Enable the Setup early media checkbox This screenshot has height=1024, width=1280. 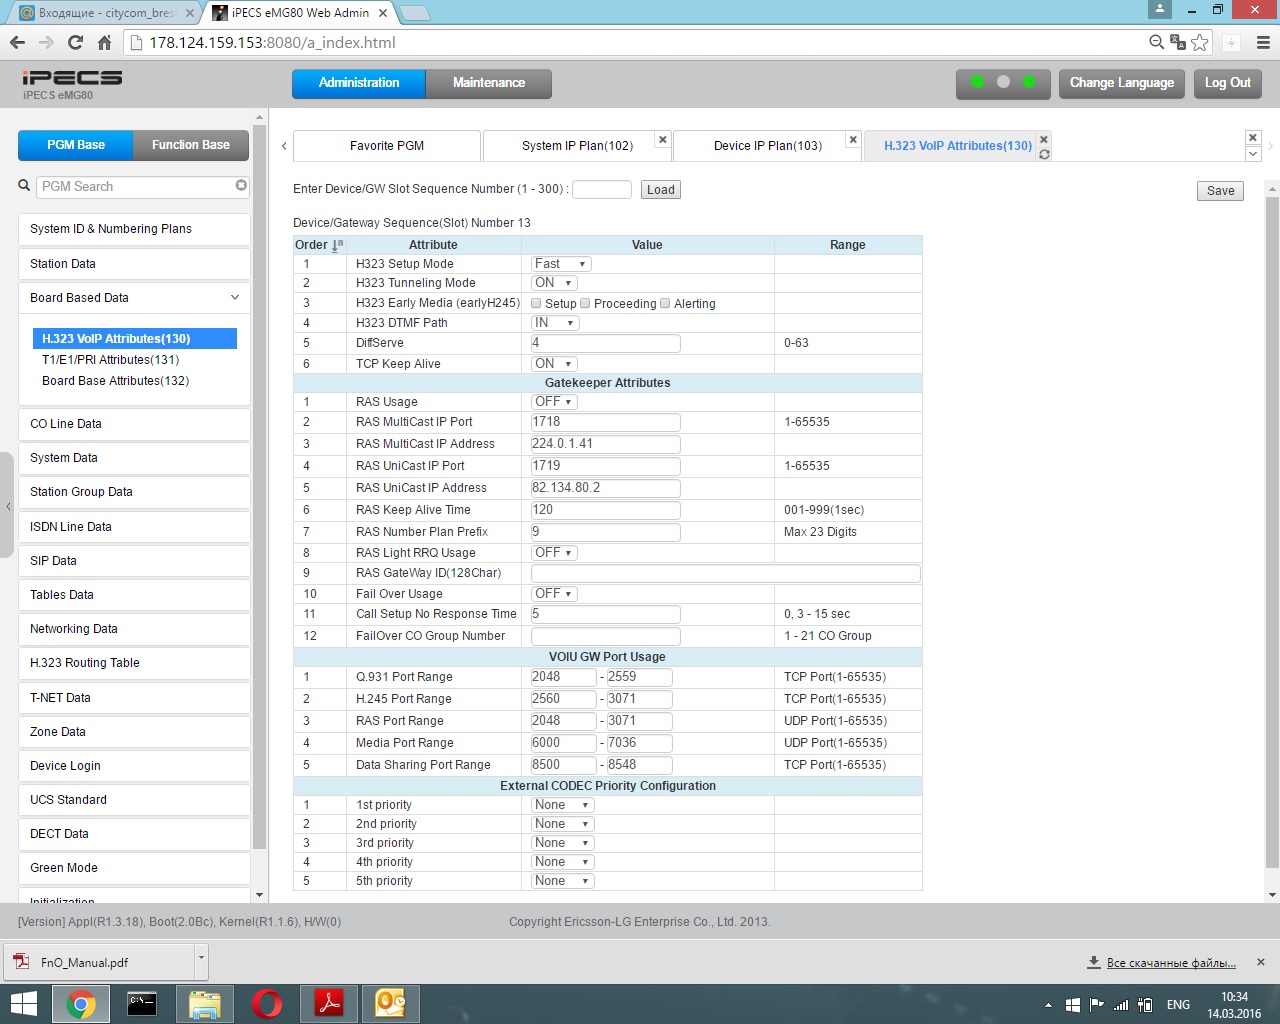[536, 303]
